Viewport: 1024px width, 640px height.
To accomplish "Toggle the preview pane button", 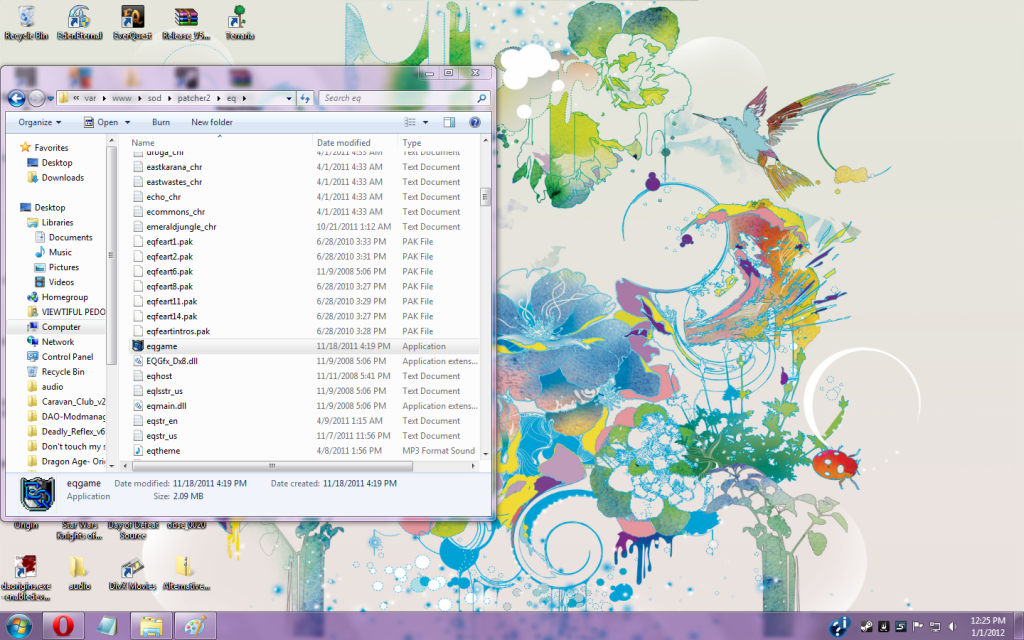I will click(449, 122).
